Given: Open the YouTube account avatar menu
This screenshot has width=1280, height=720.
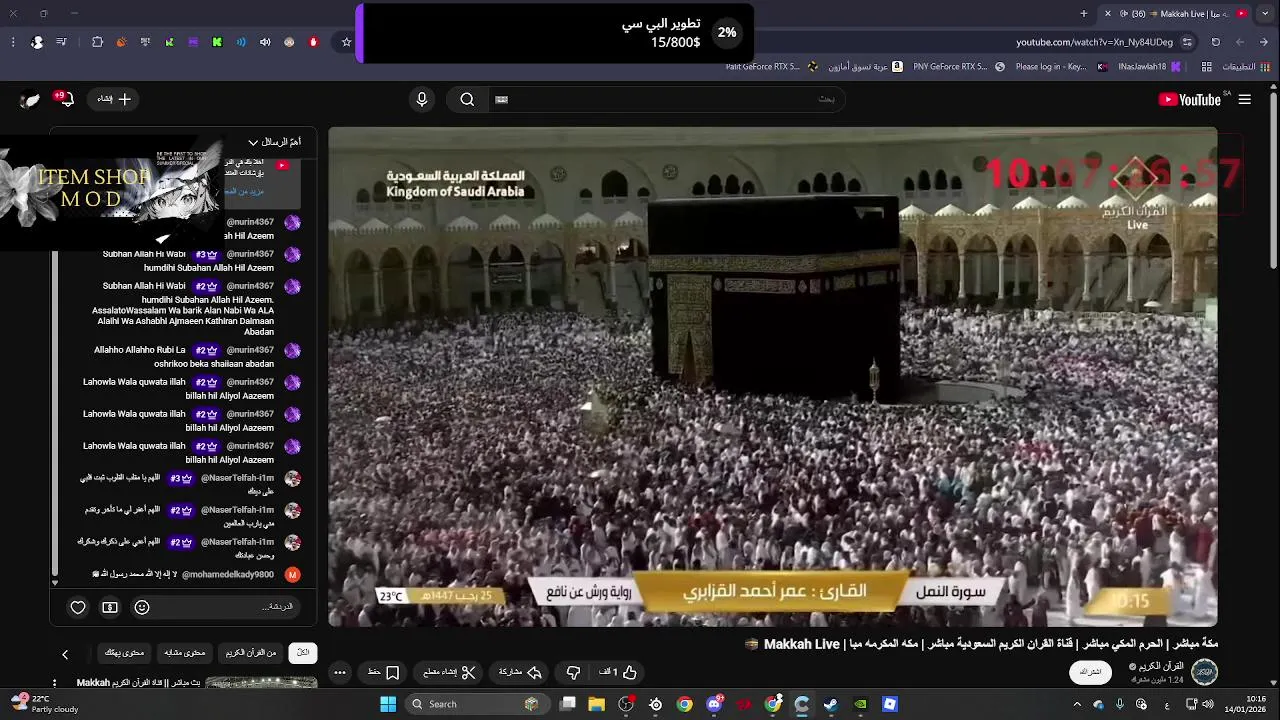Looking at the screenshot, I should pos(30,99).
